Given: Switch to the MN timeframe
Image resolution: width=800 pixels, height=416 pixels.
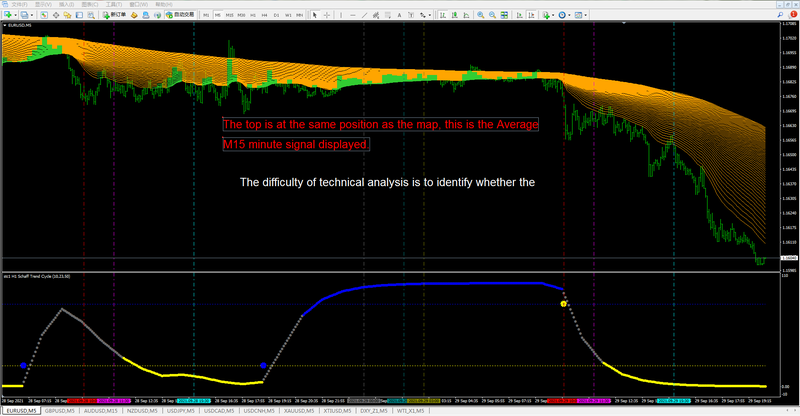Looking at the screenshot, I should (299, 15).
